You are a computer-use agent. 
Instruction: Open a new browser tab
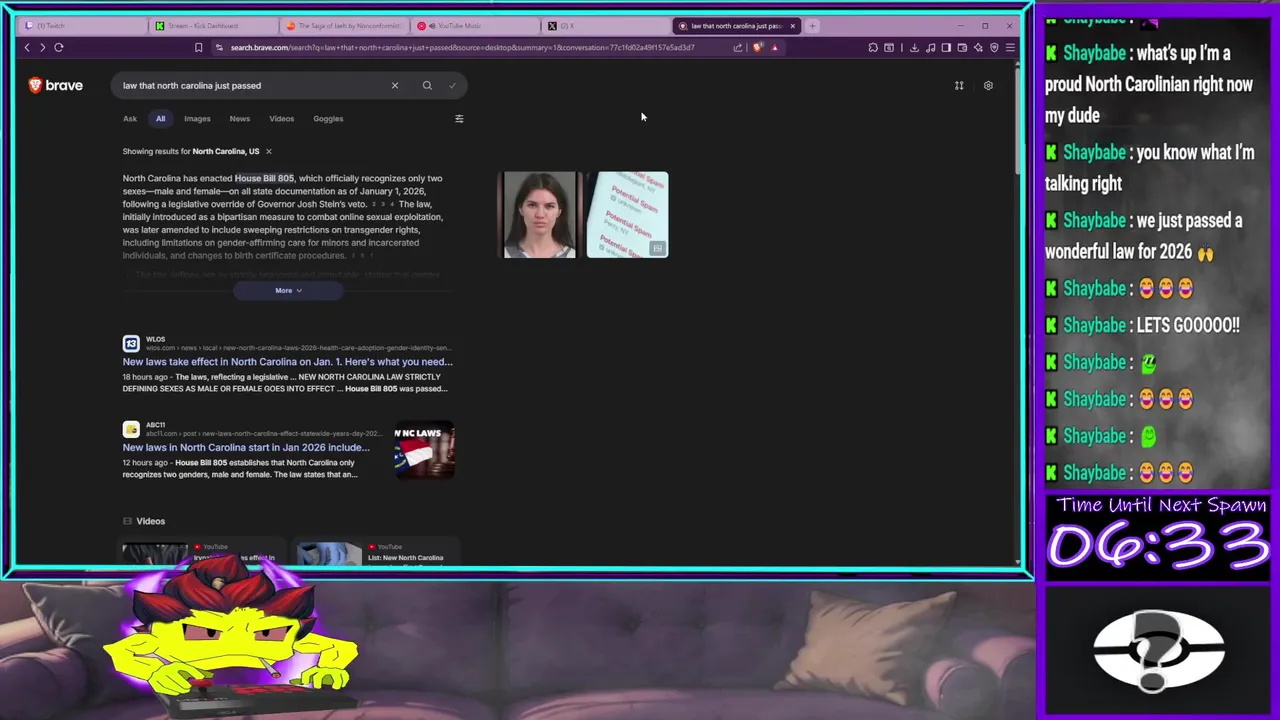click(813, 26)
